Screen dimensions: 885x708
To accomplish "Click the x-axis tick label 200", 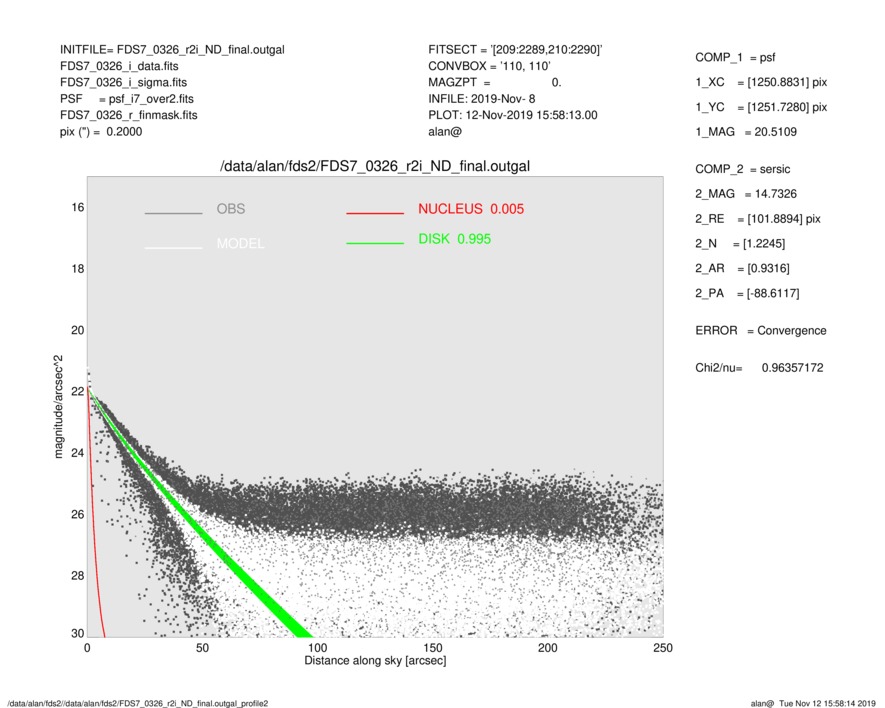I will click(x=548, y=648).
